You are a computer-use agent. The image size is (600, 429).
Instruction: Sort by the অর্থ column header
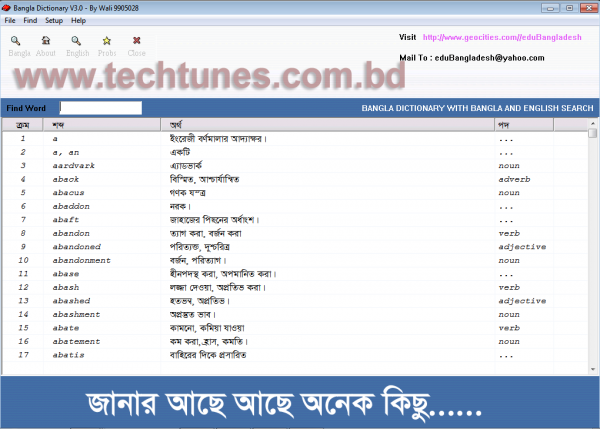coord(328,125)
